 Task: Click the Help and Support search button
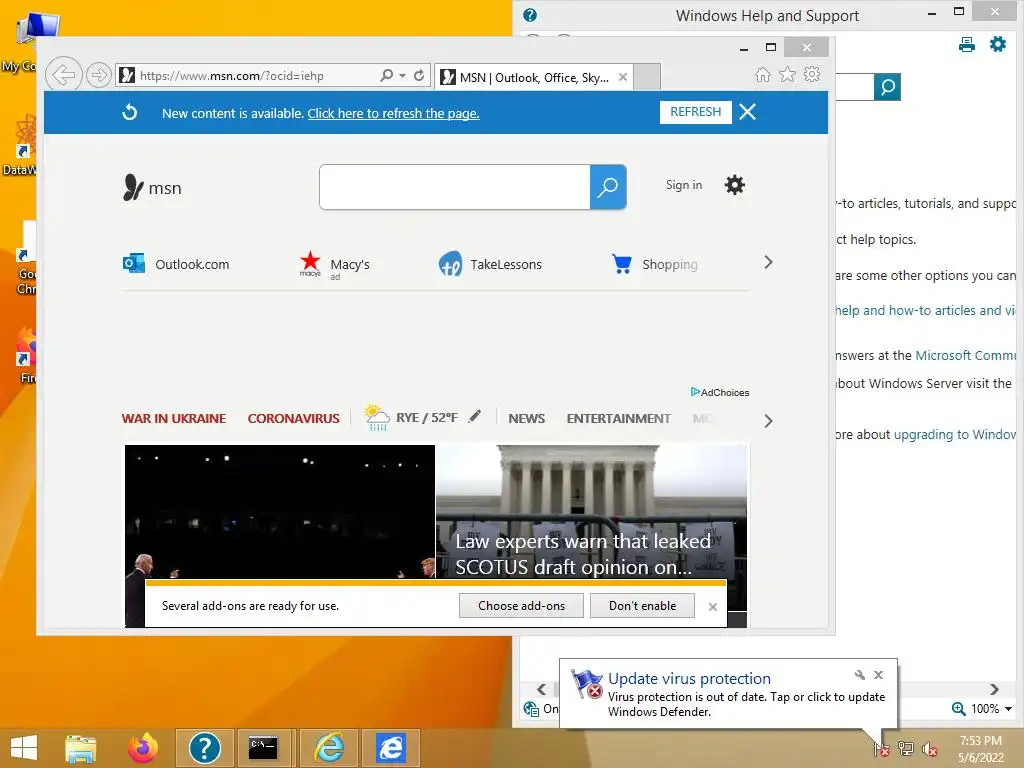click(x=888, y=87)
